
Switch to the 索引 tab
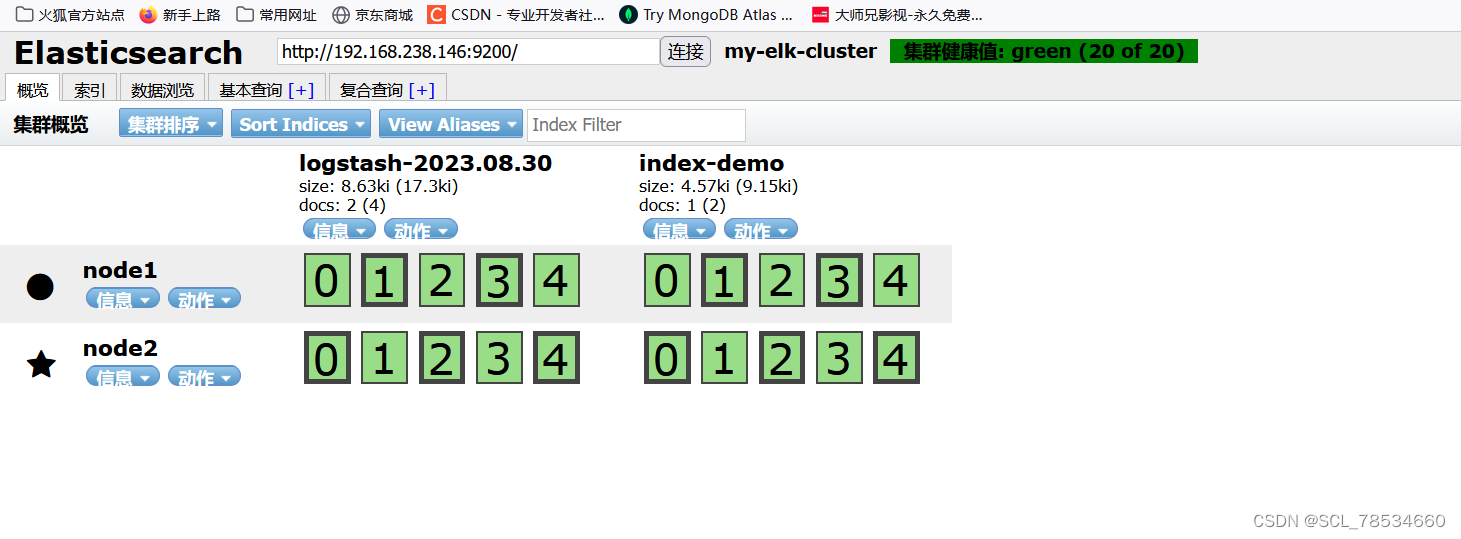click(x=90, y=89)
